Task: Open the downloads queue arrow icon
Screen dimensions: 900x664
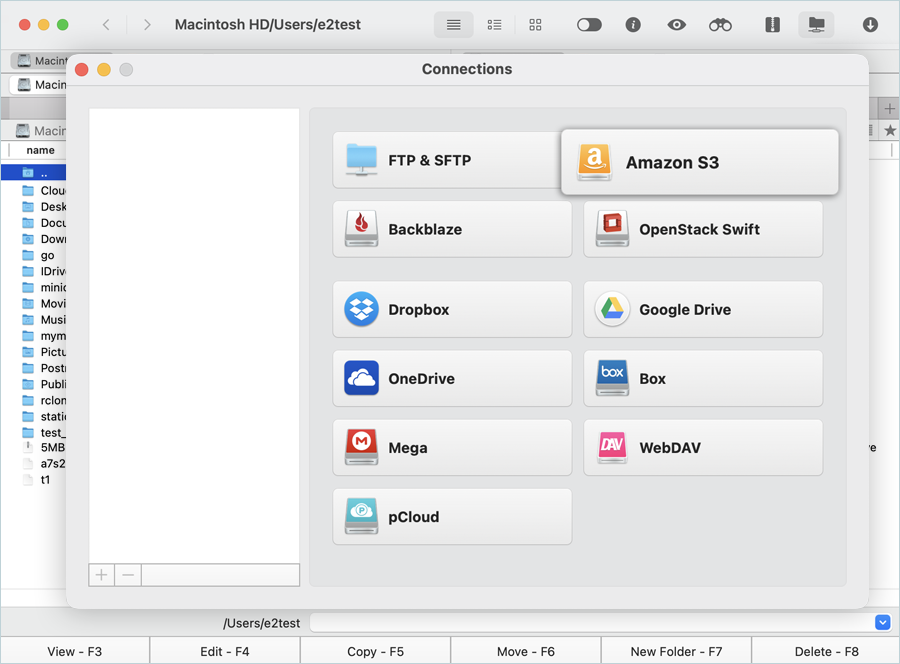Action: pyautogui.click(x=870, y=25)
